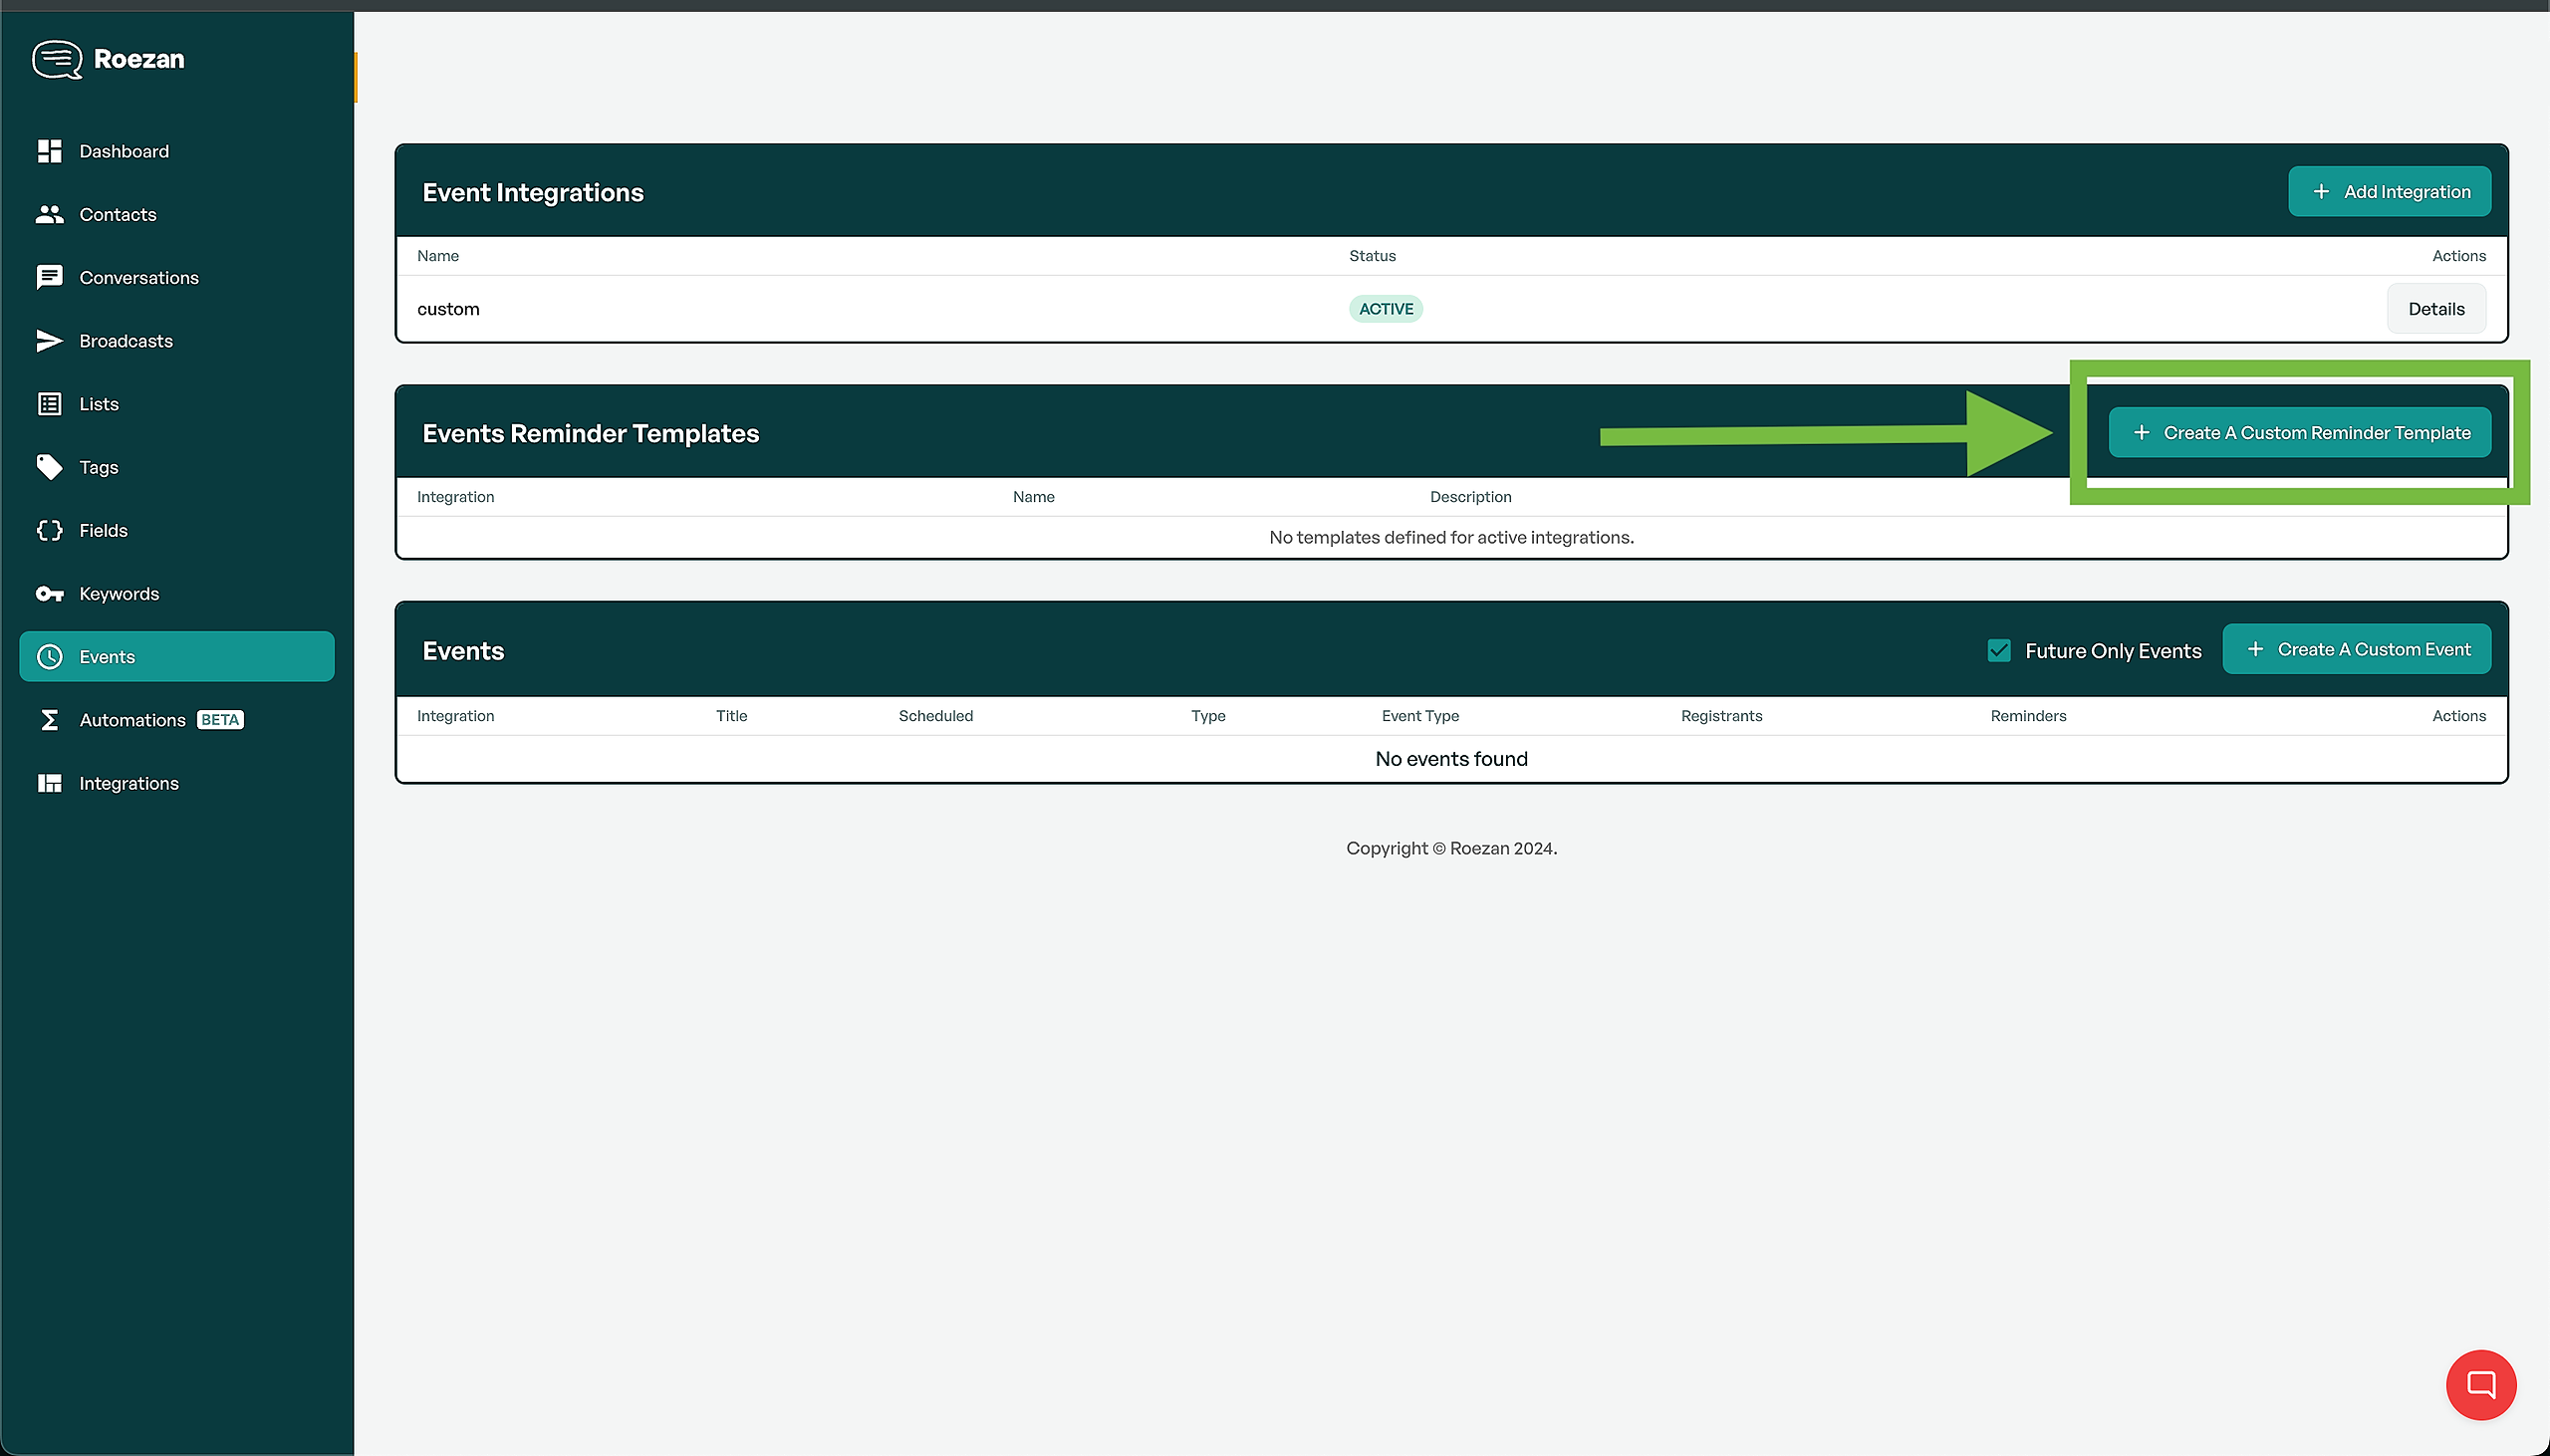
Task: Open the red chat support bubble
Action: (2480, 1384)
